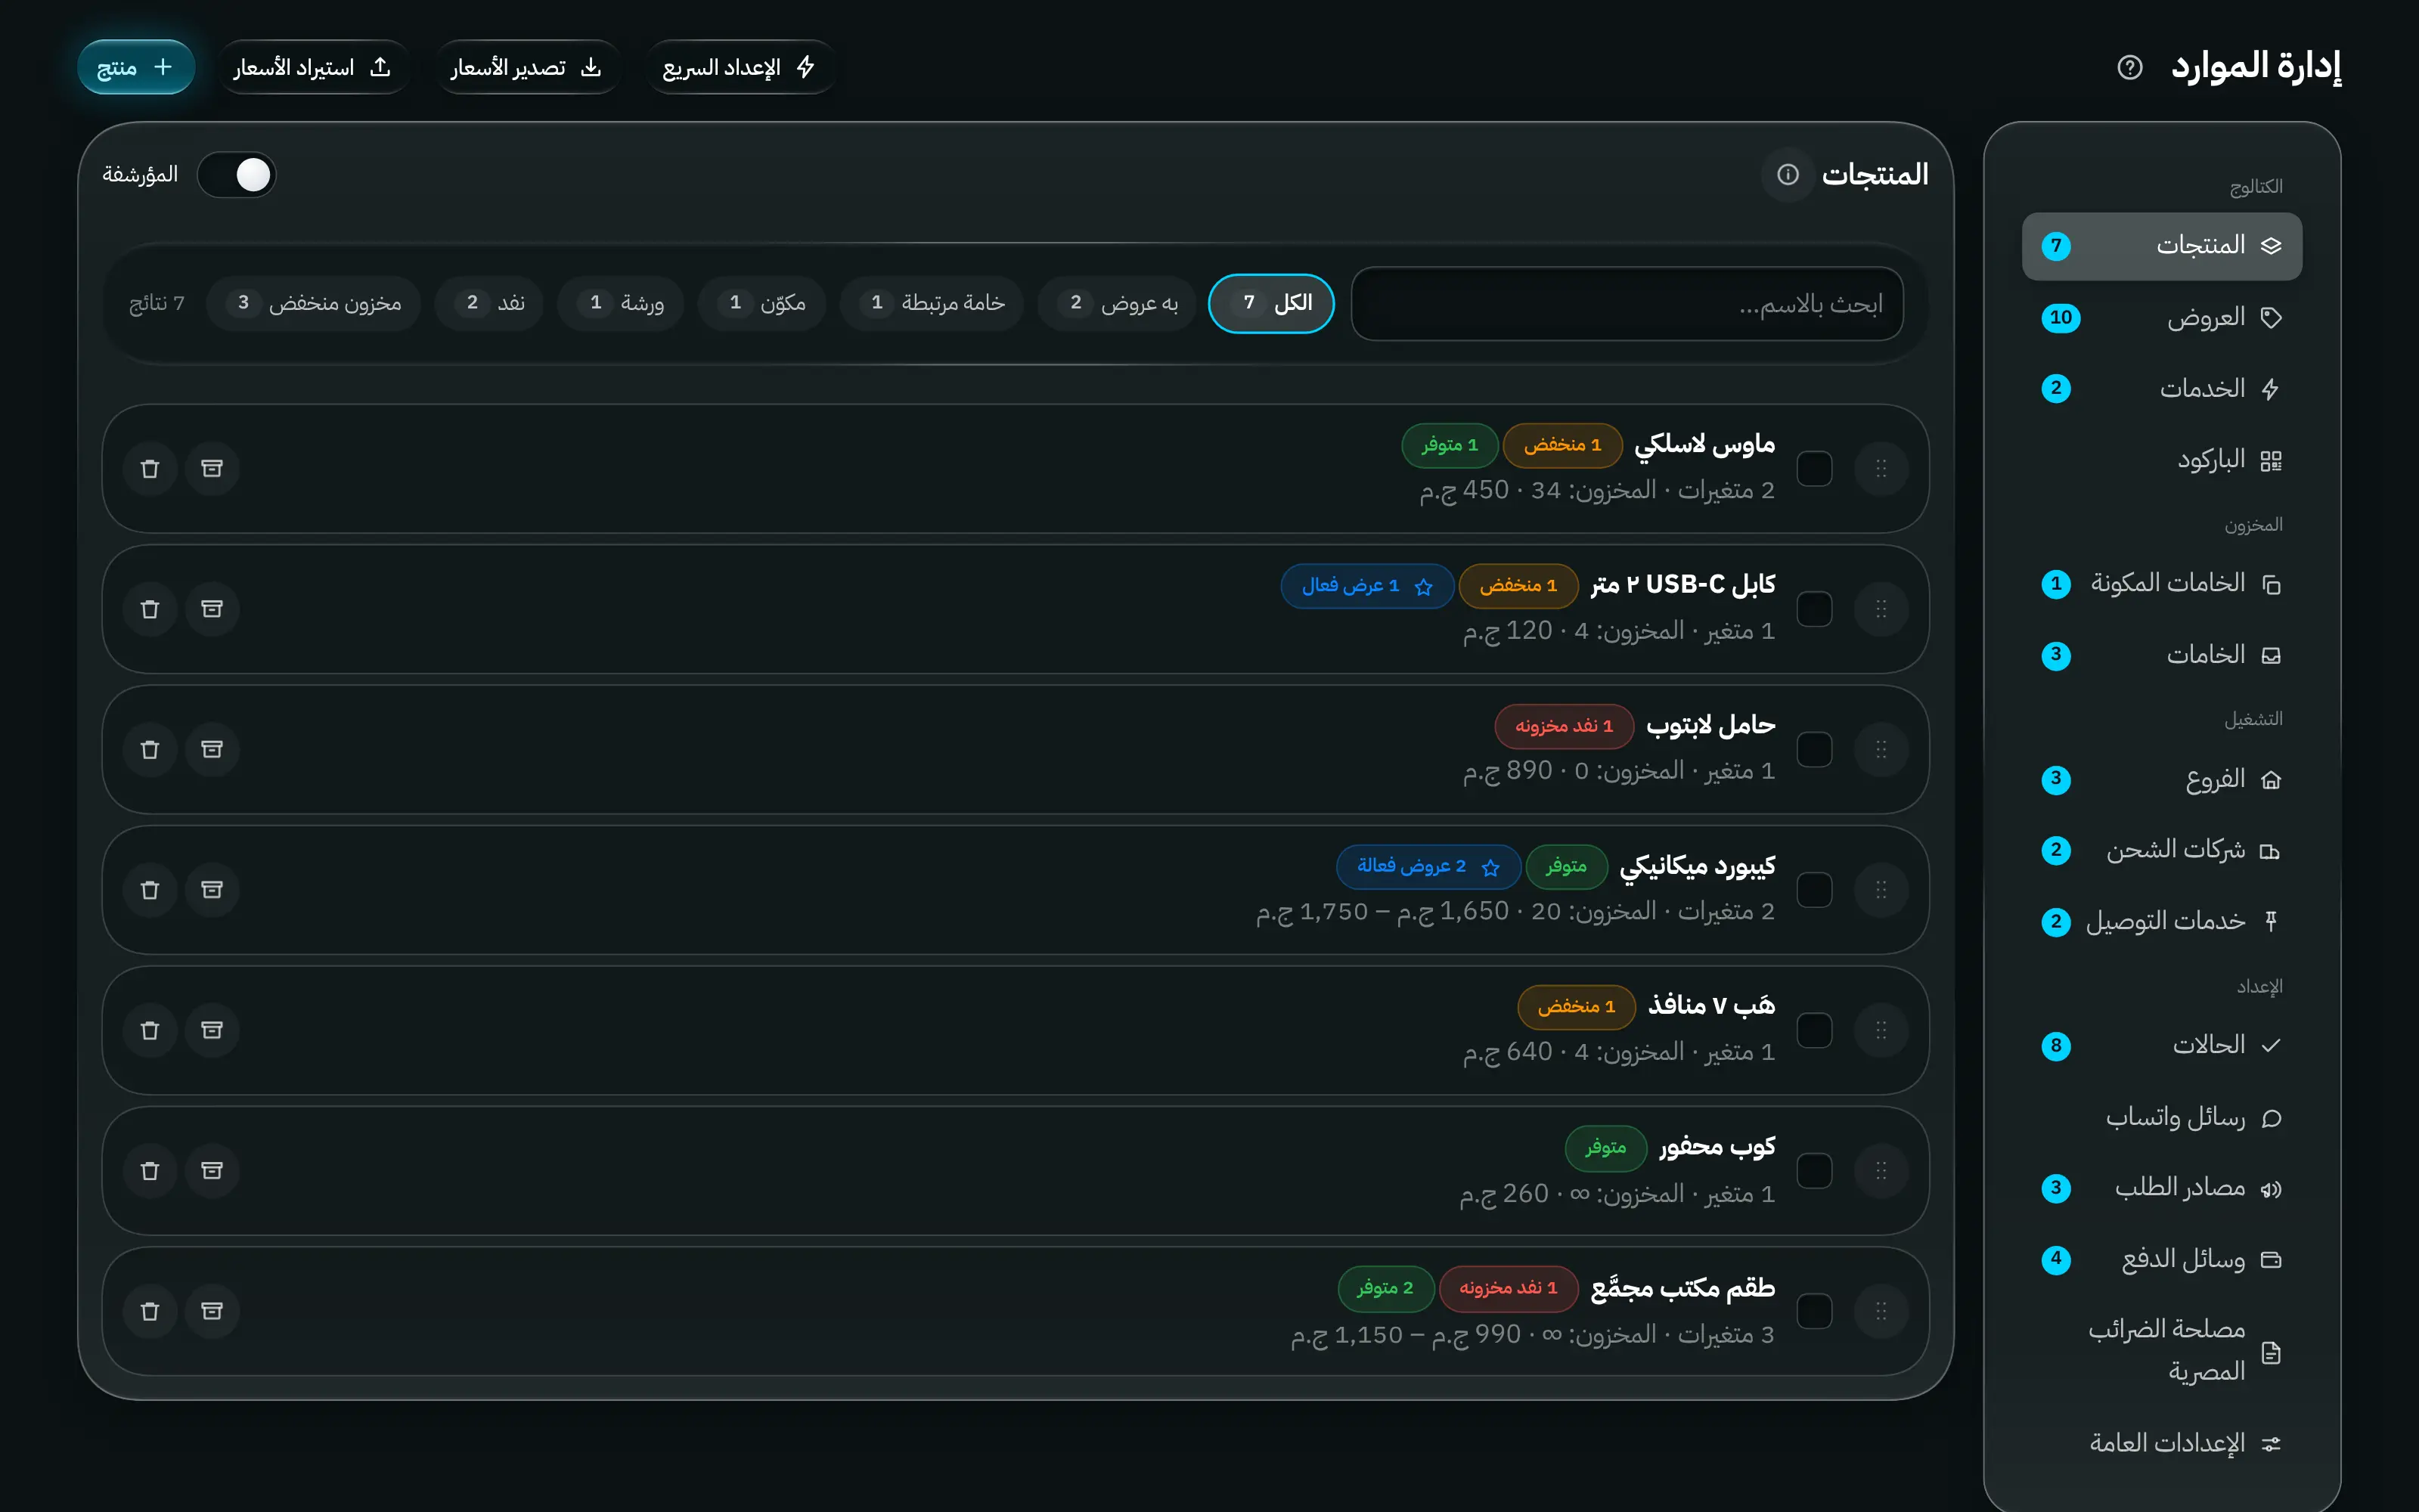Check the ماوس لاسلكي product checkbox
The width and height of the screenshot is (2419, 1512).
pyautogui.click(x=1814, y=468)
